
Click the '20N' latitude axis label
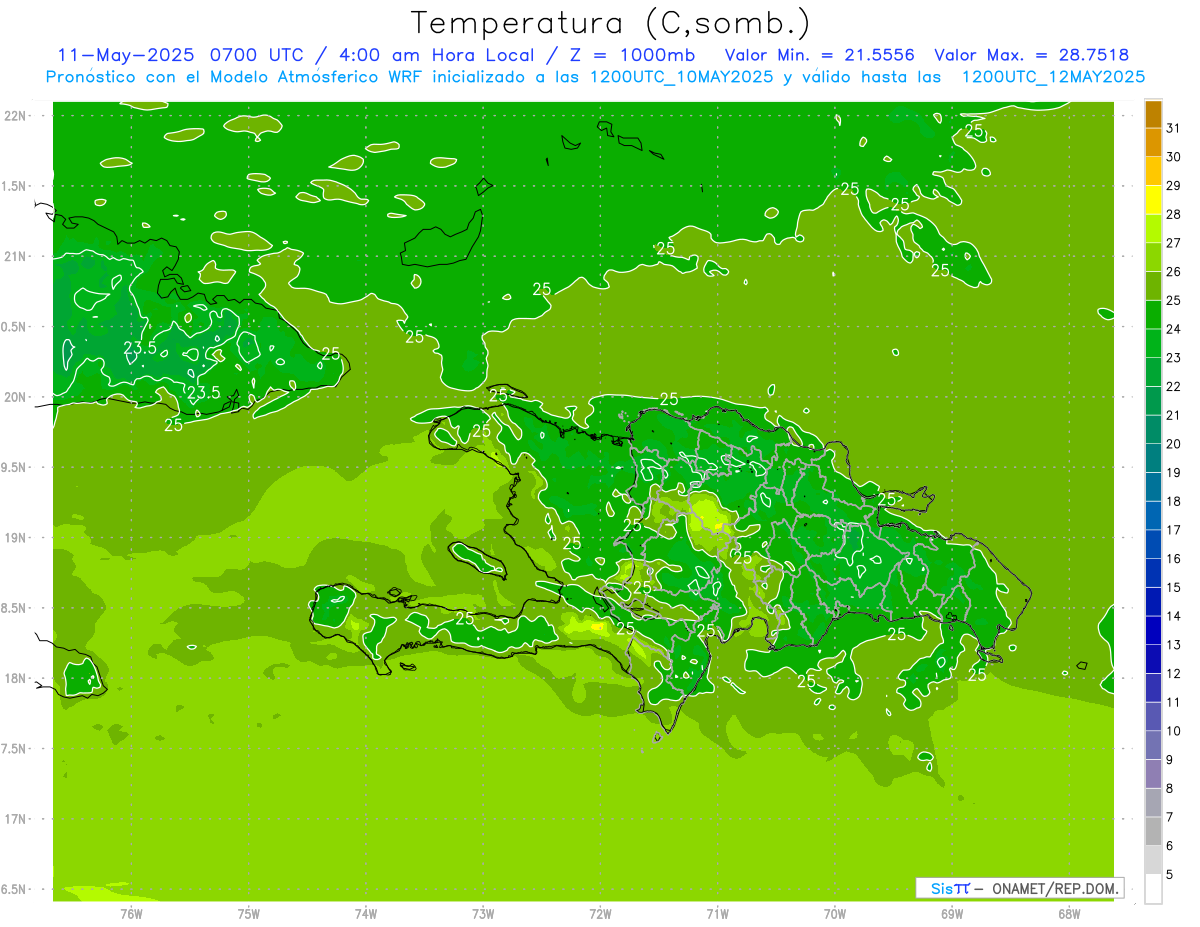[16, 397]
